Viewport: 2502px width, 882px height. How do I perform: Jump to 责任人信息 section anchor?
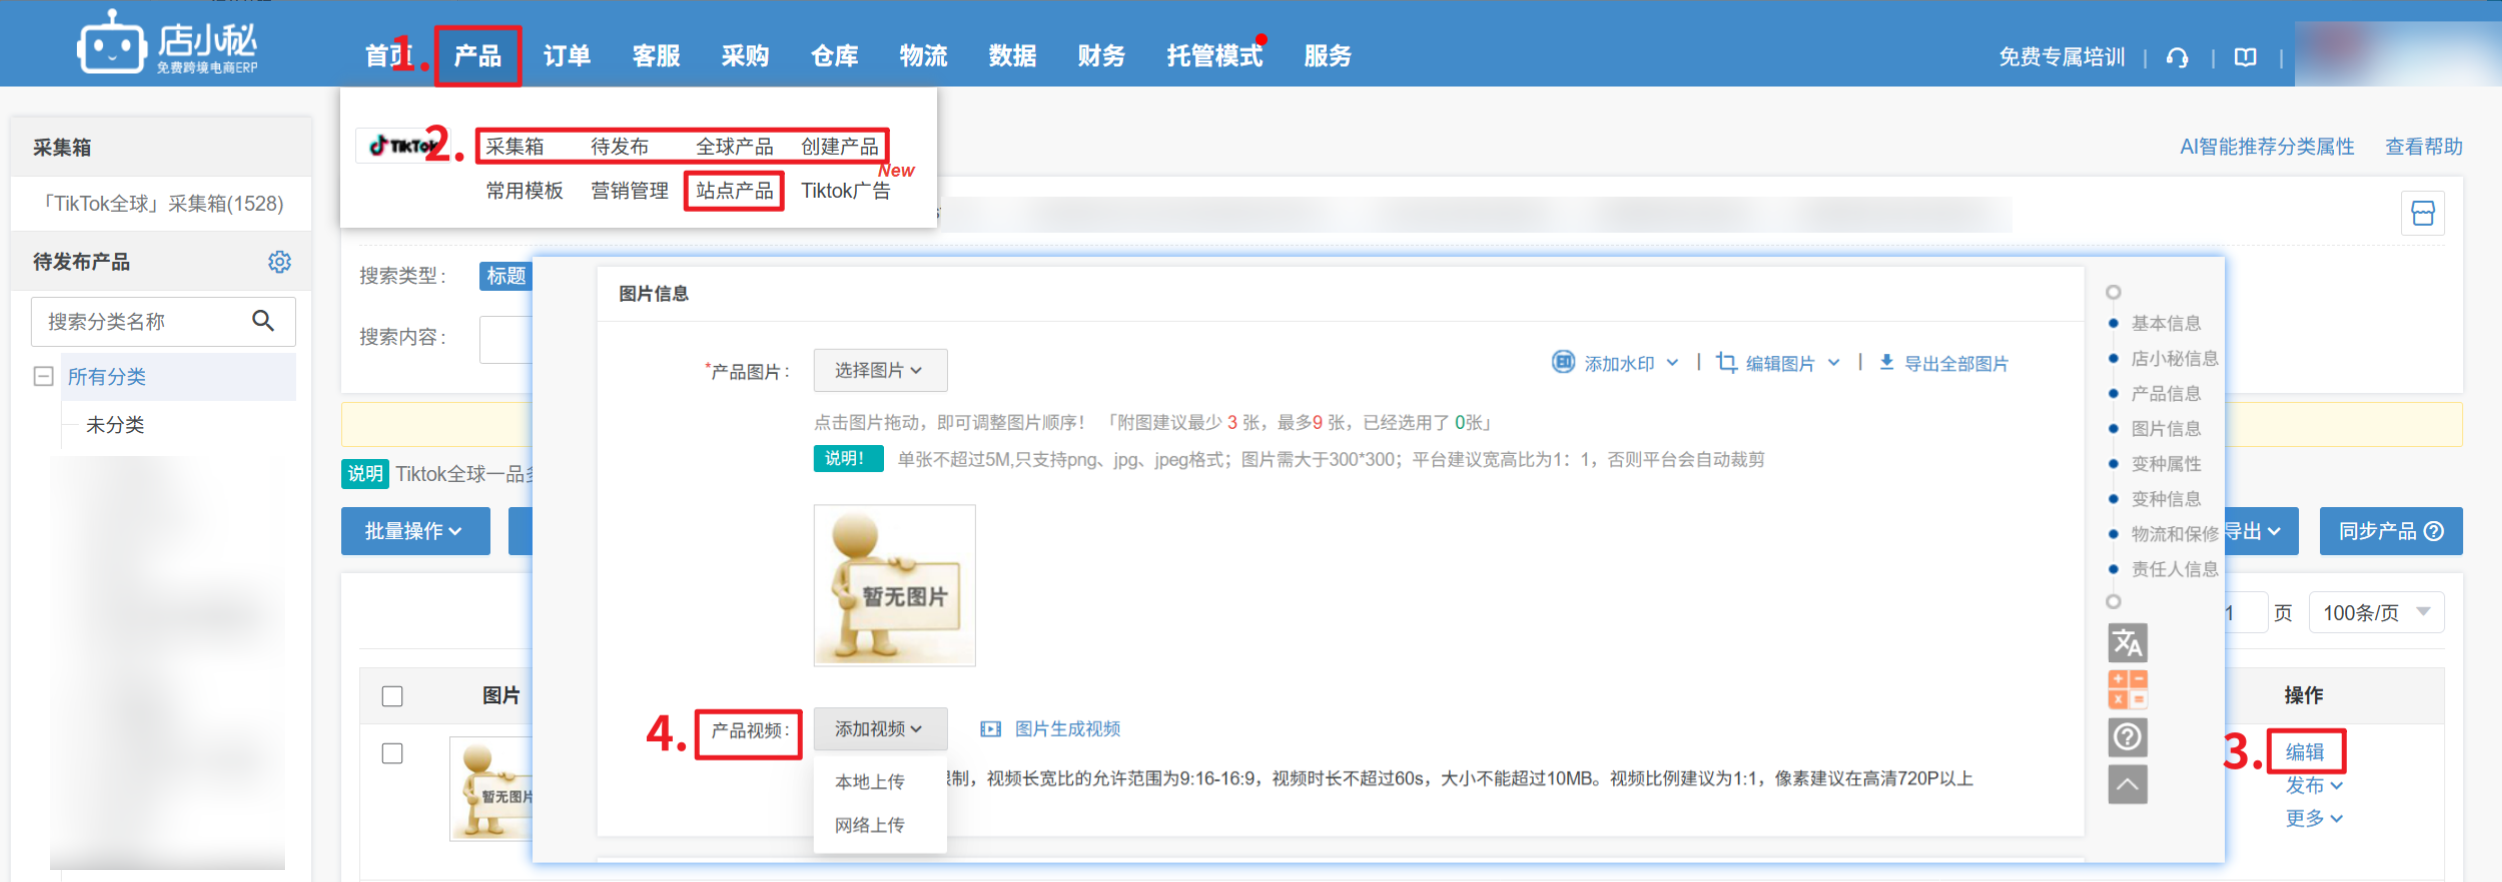coord(2175,569)
